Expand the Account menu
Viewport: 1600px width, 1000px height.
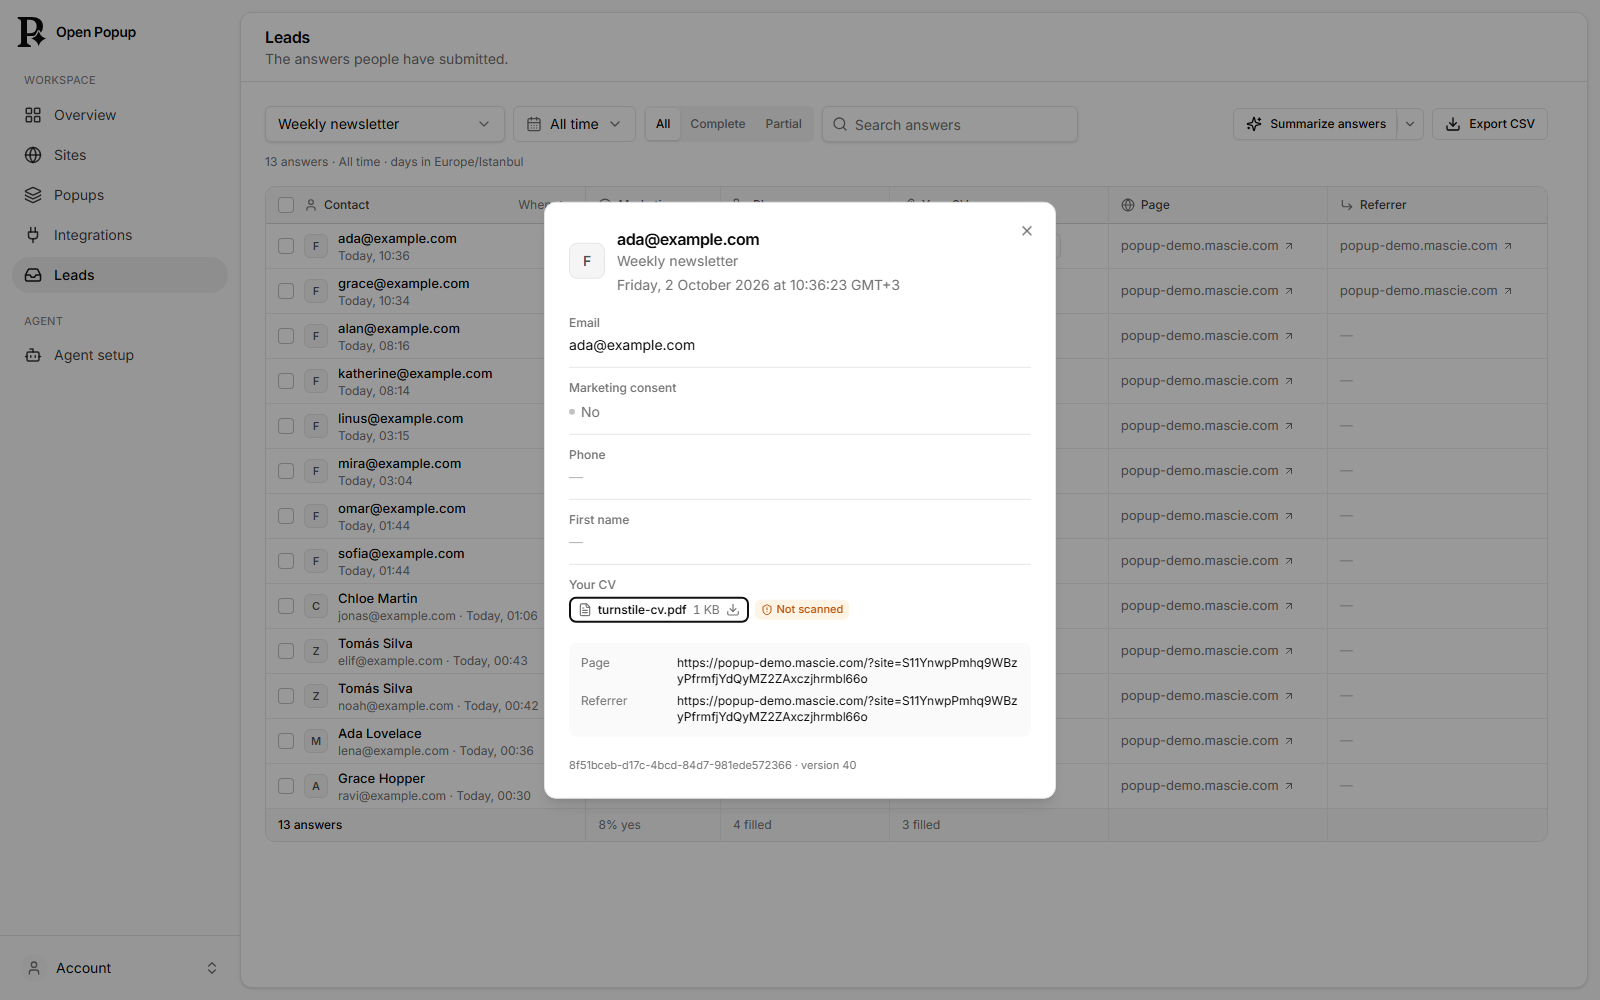tap(120, 968)
